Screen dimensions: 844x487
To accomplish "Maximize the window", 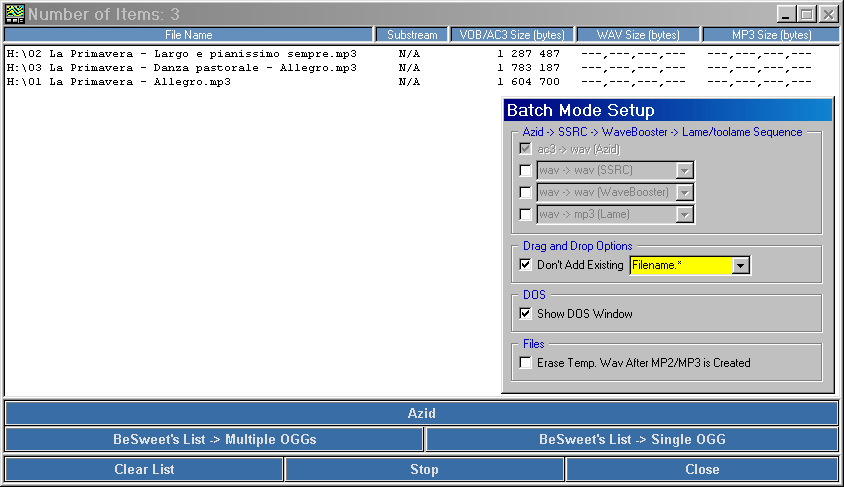I will click(806, 15).
